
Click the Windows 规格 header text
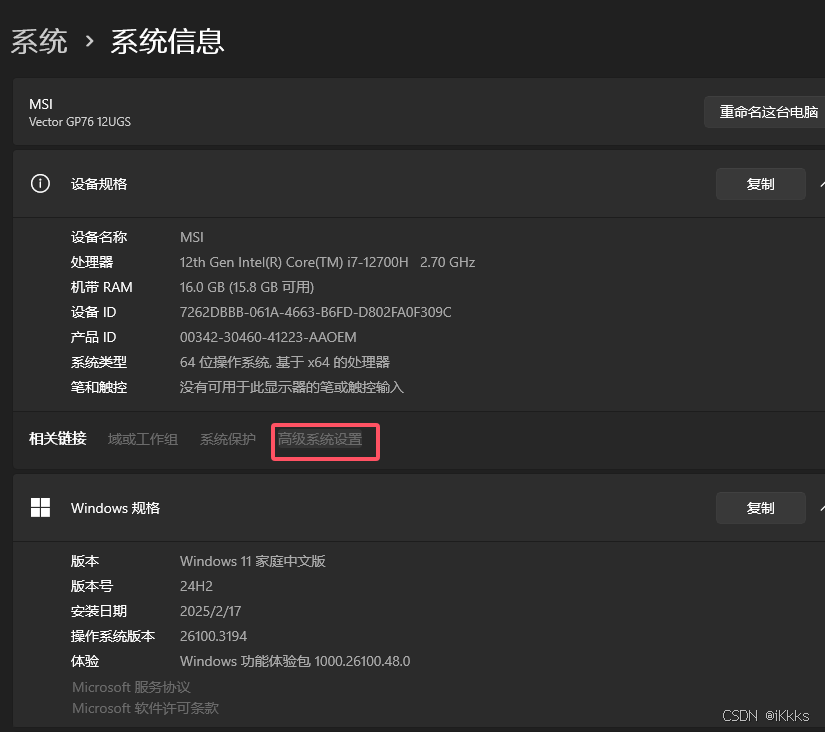(x=115, y=508)
